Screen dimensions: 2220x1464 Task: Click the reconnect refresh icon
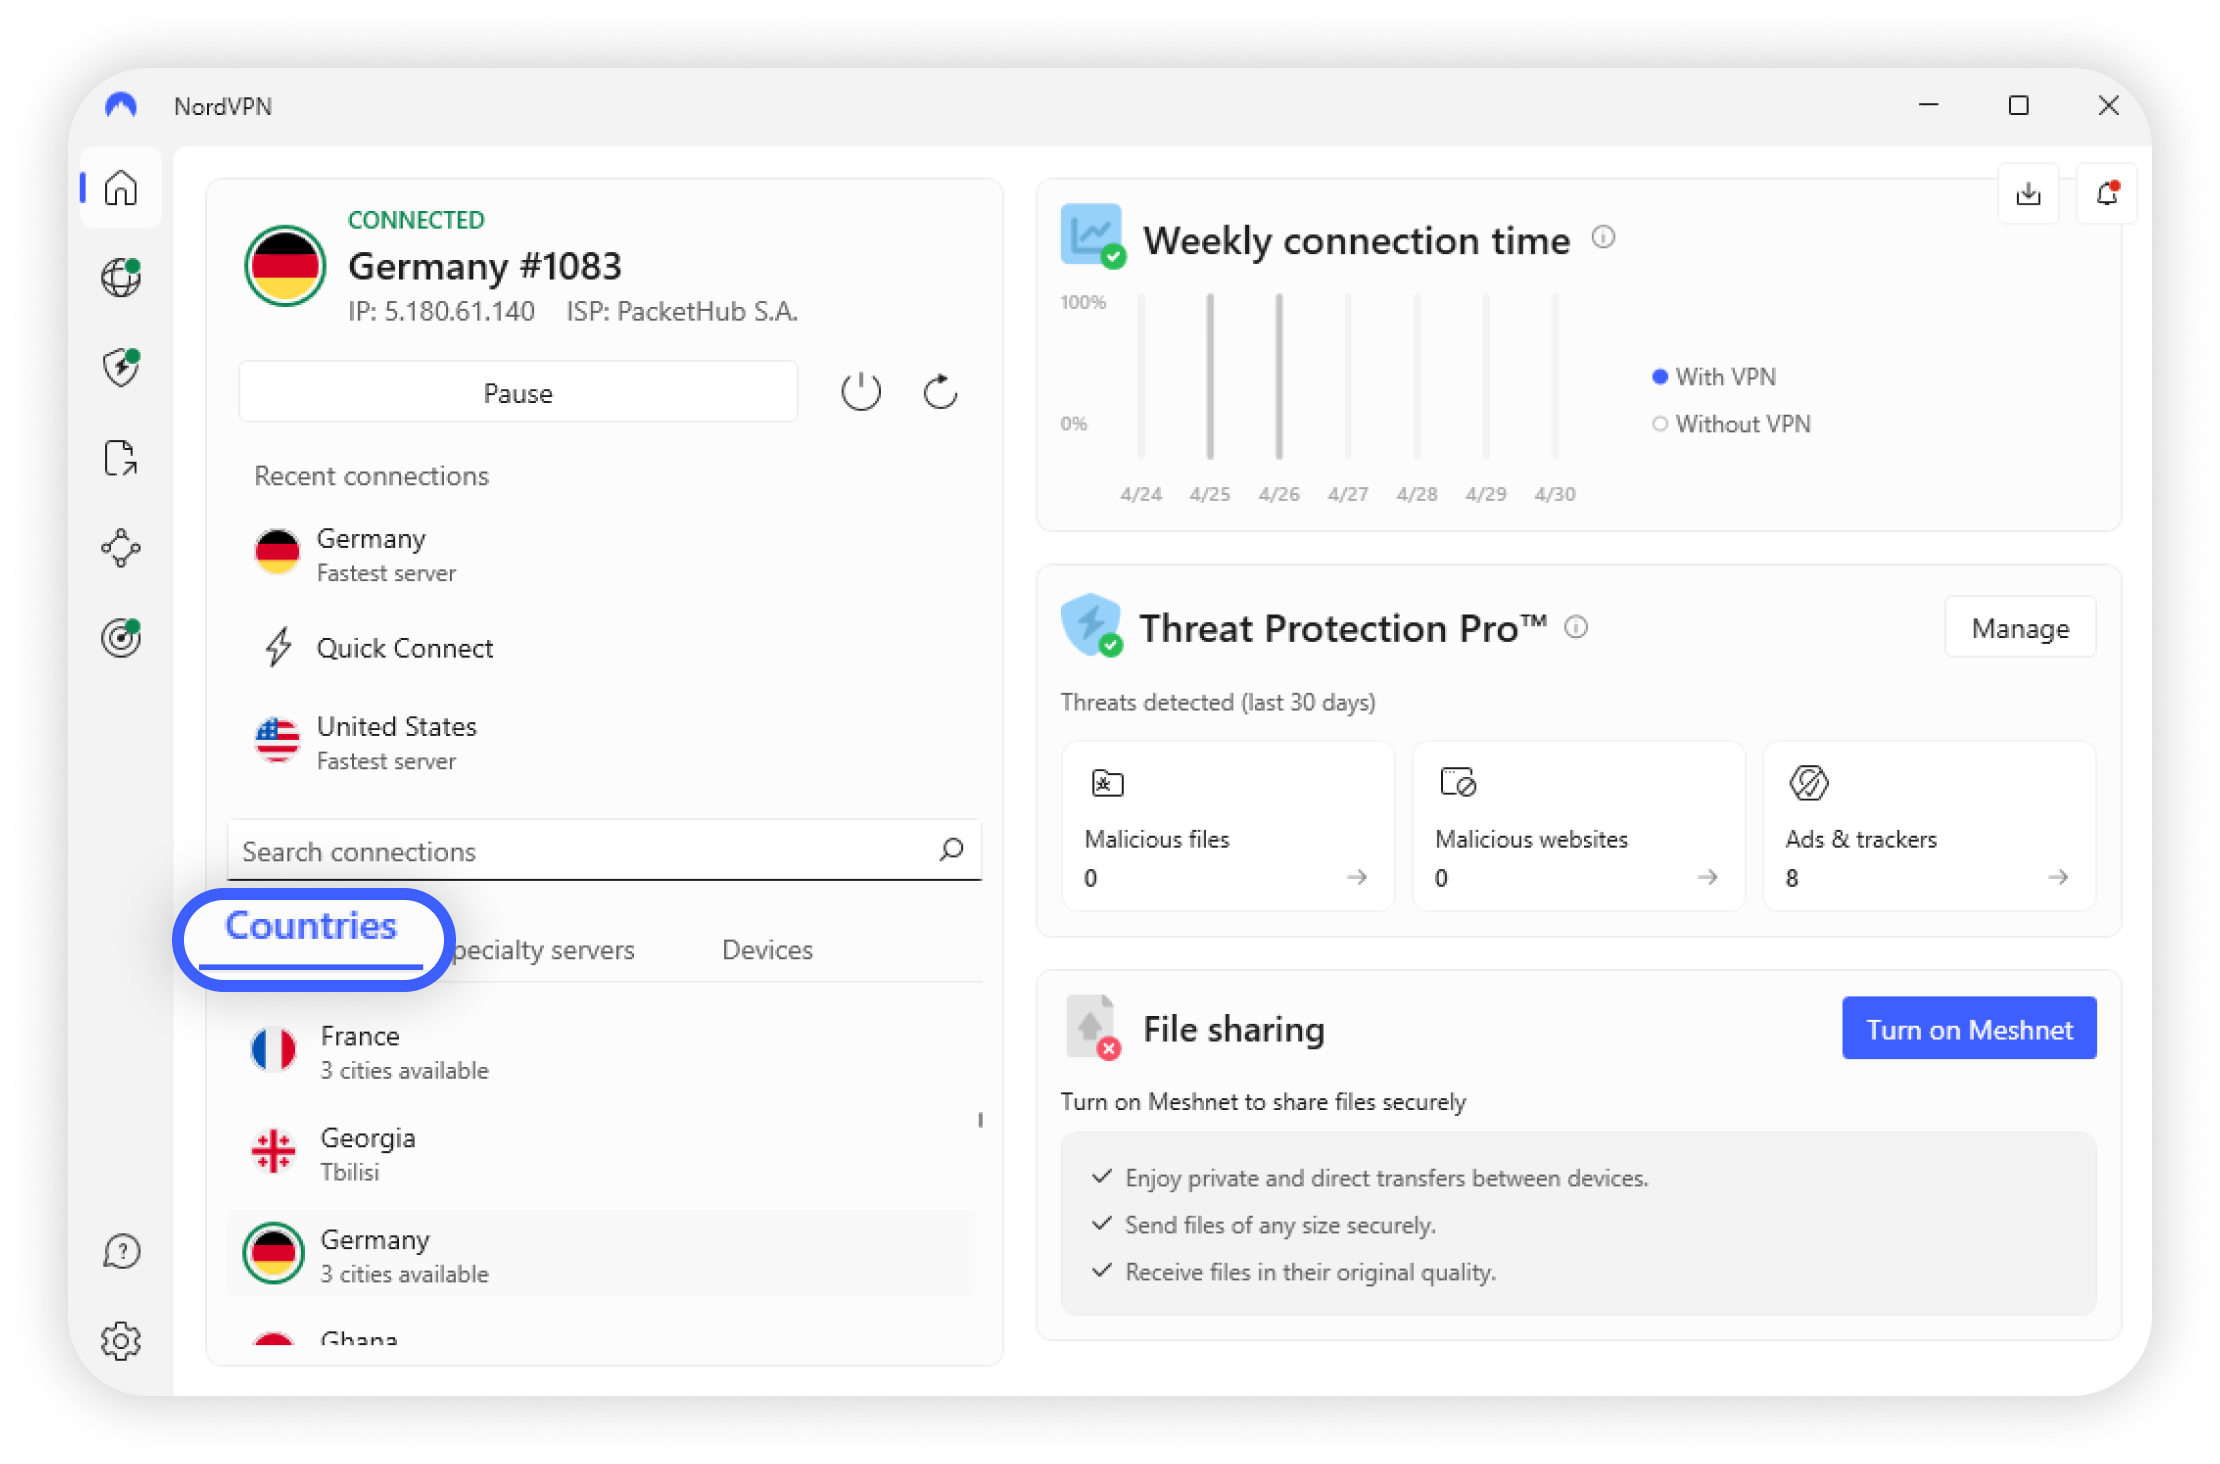[x=940, y=392]
